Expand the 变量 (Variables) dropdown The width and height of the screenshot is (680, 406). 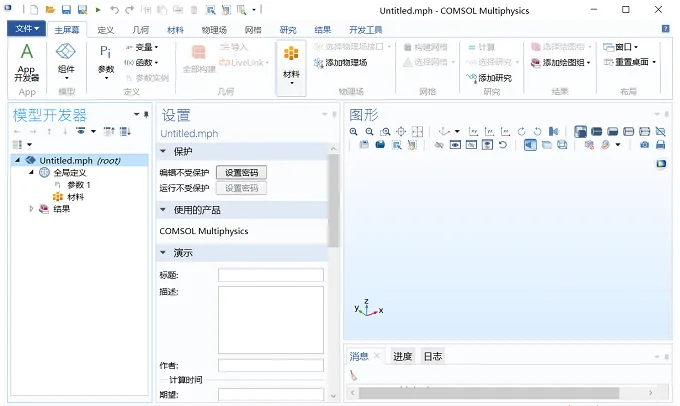click(141, 47)
